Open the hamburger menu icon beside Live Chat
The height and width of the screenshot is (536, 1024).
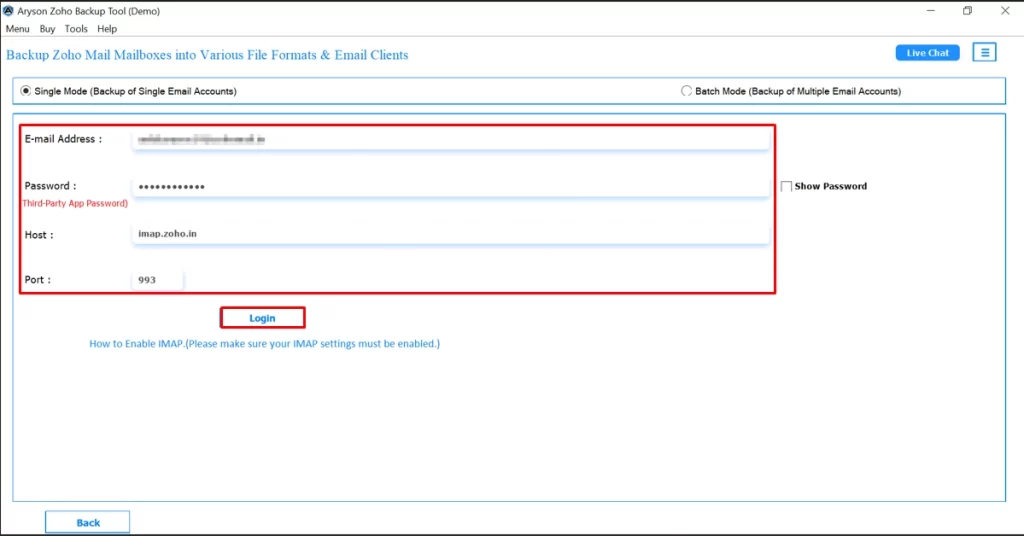pyautogui.click(x=984, y=52)
